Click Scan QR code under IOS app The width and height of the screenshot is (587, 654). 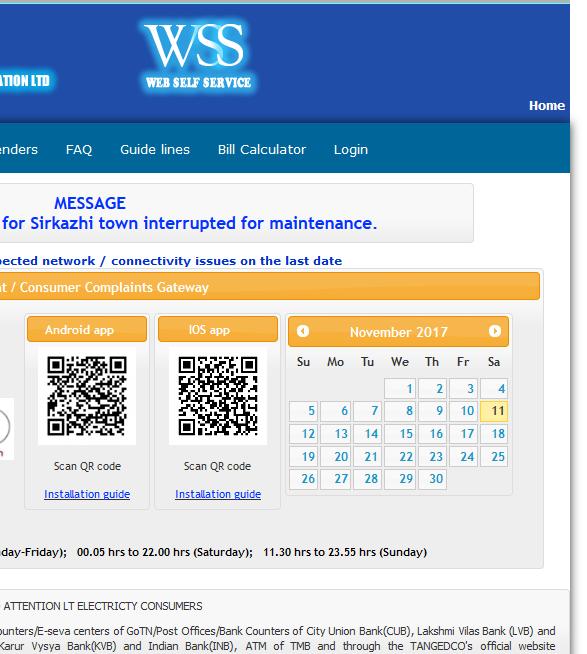[x=217, y=466]
